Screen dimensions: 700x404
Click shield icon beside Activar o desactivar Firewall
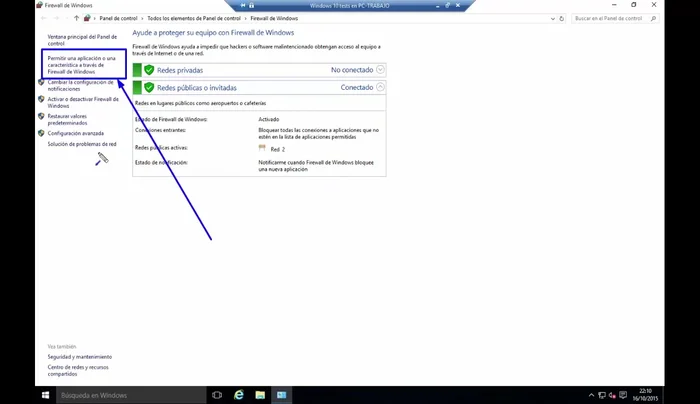41,99
